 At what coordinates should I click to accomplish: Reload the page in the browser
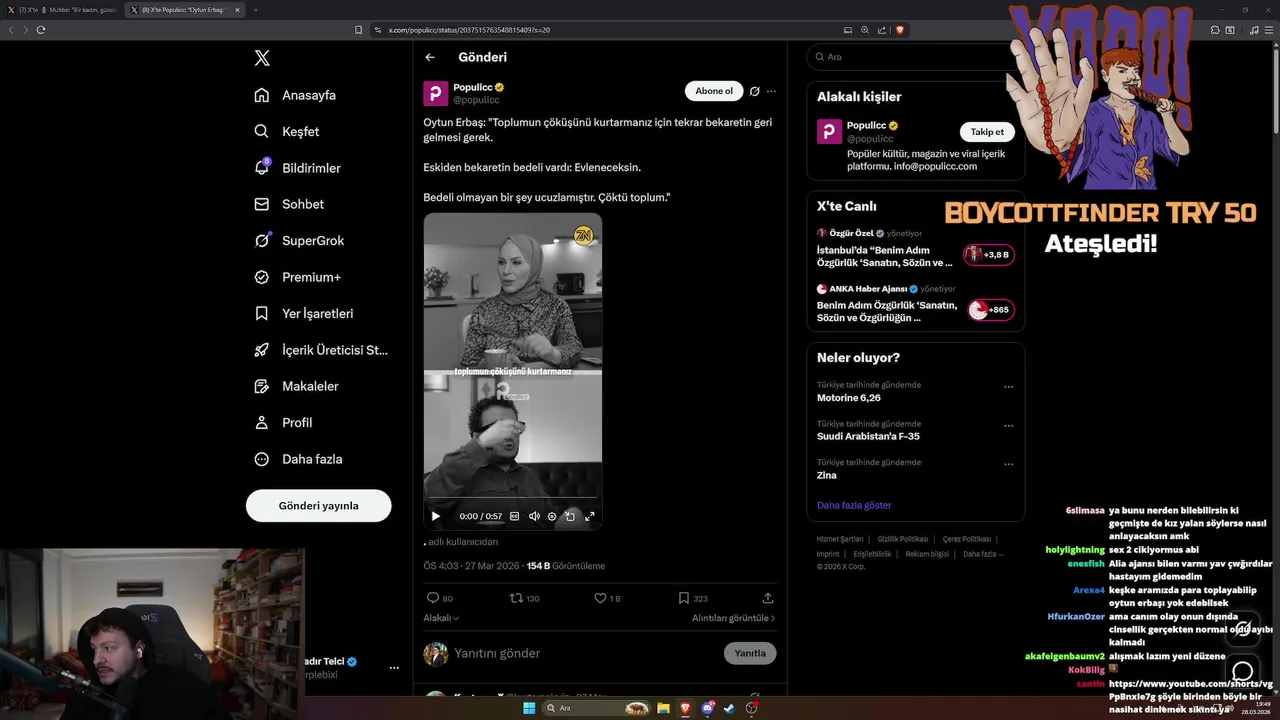[x=41, y=30]
